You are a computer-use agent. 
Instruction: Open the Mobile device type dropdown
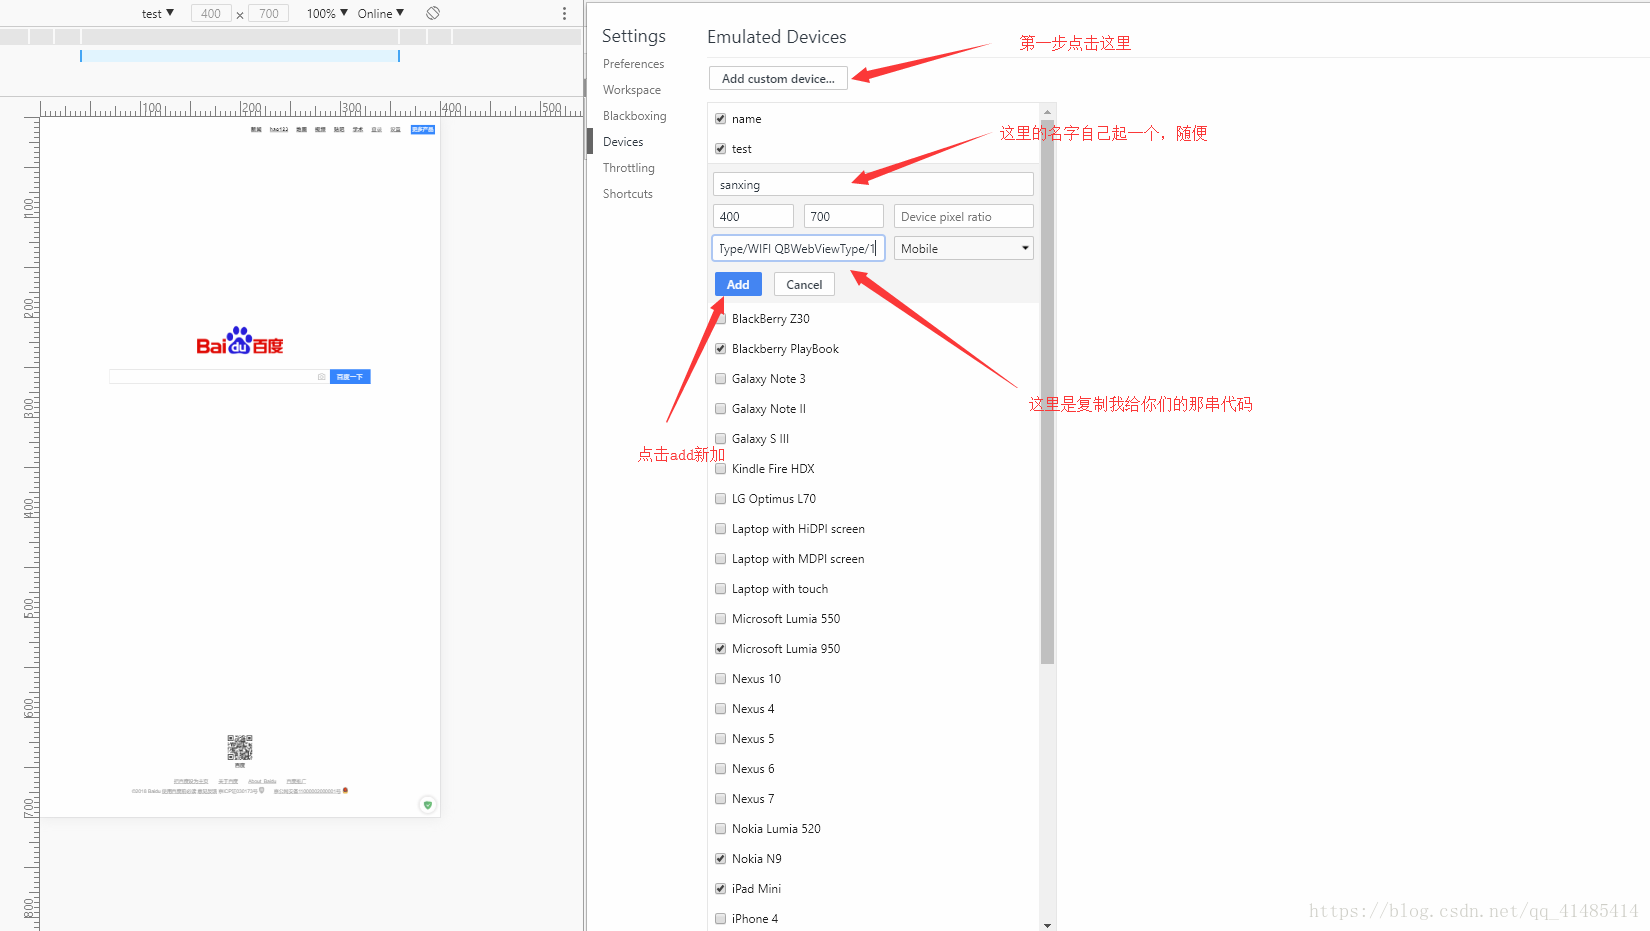tap(964, 248)
